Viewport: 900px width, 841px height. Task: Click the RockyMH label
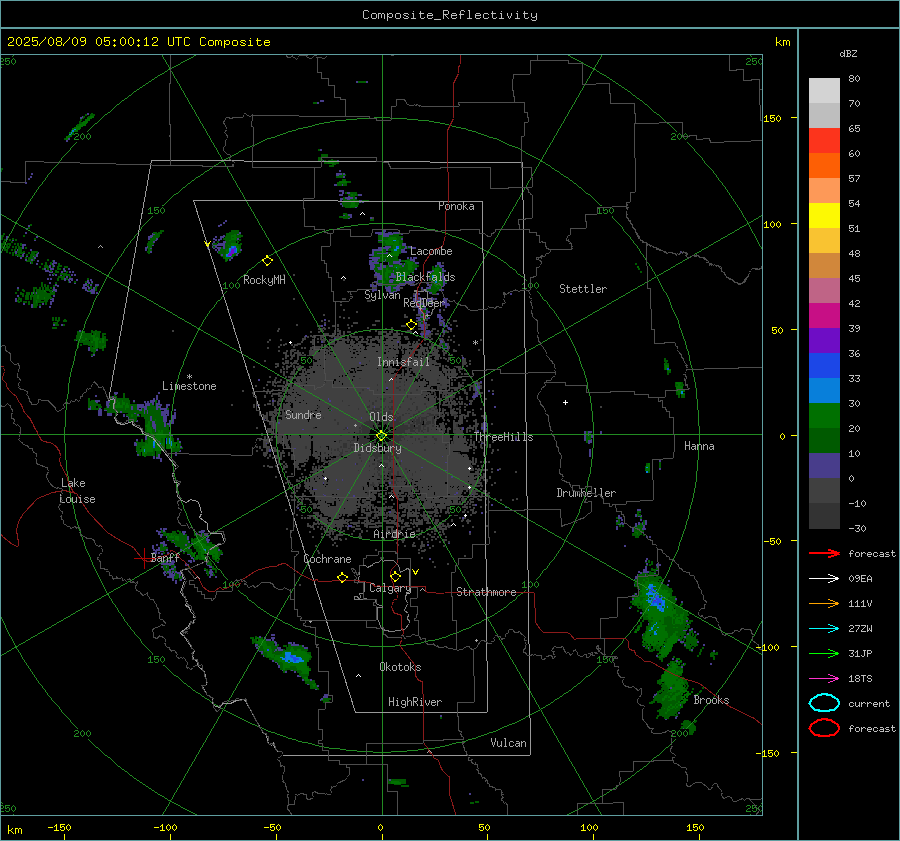point(264,280)
